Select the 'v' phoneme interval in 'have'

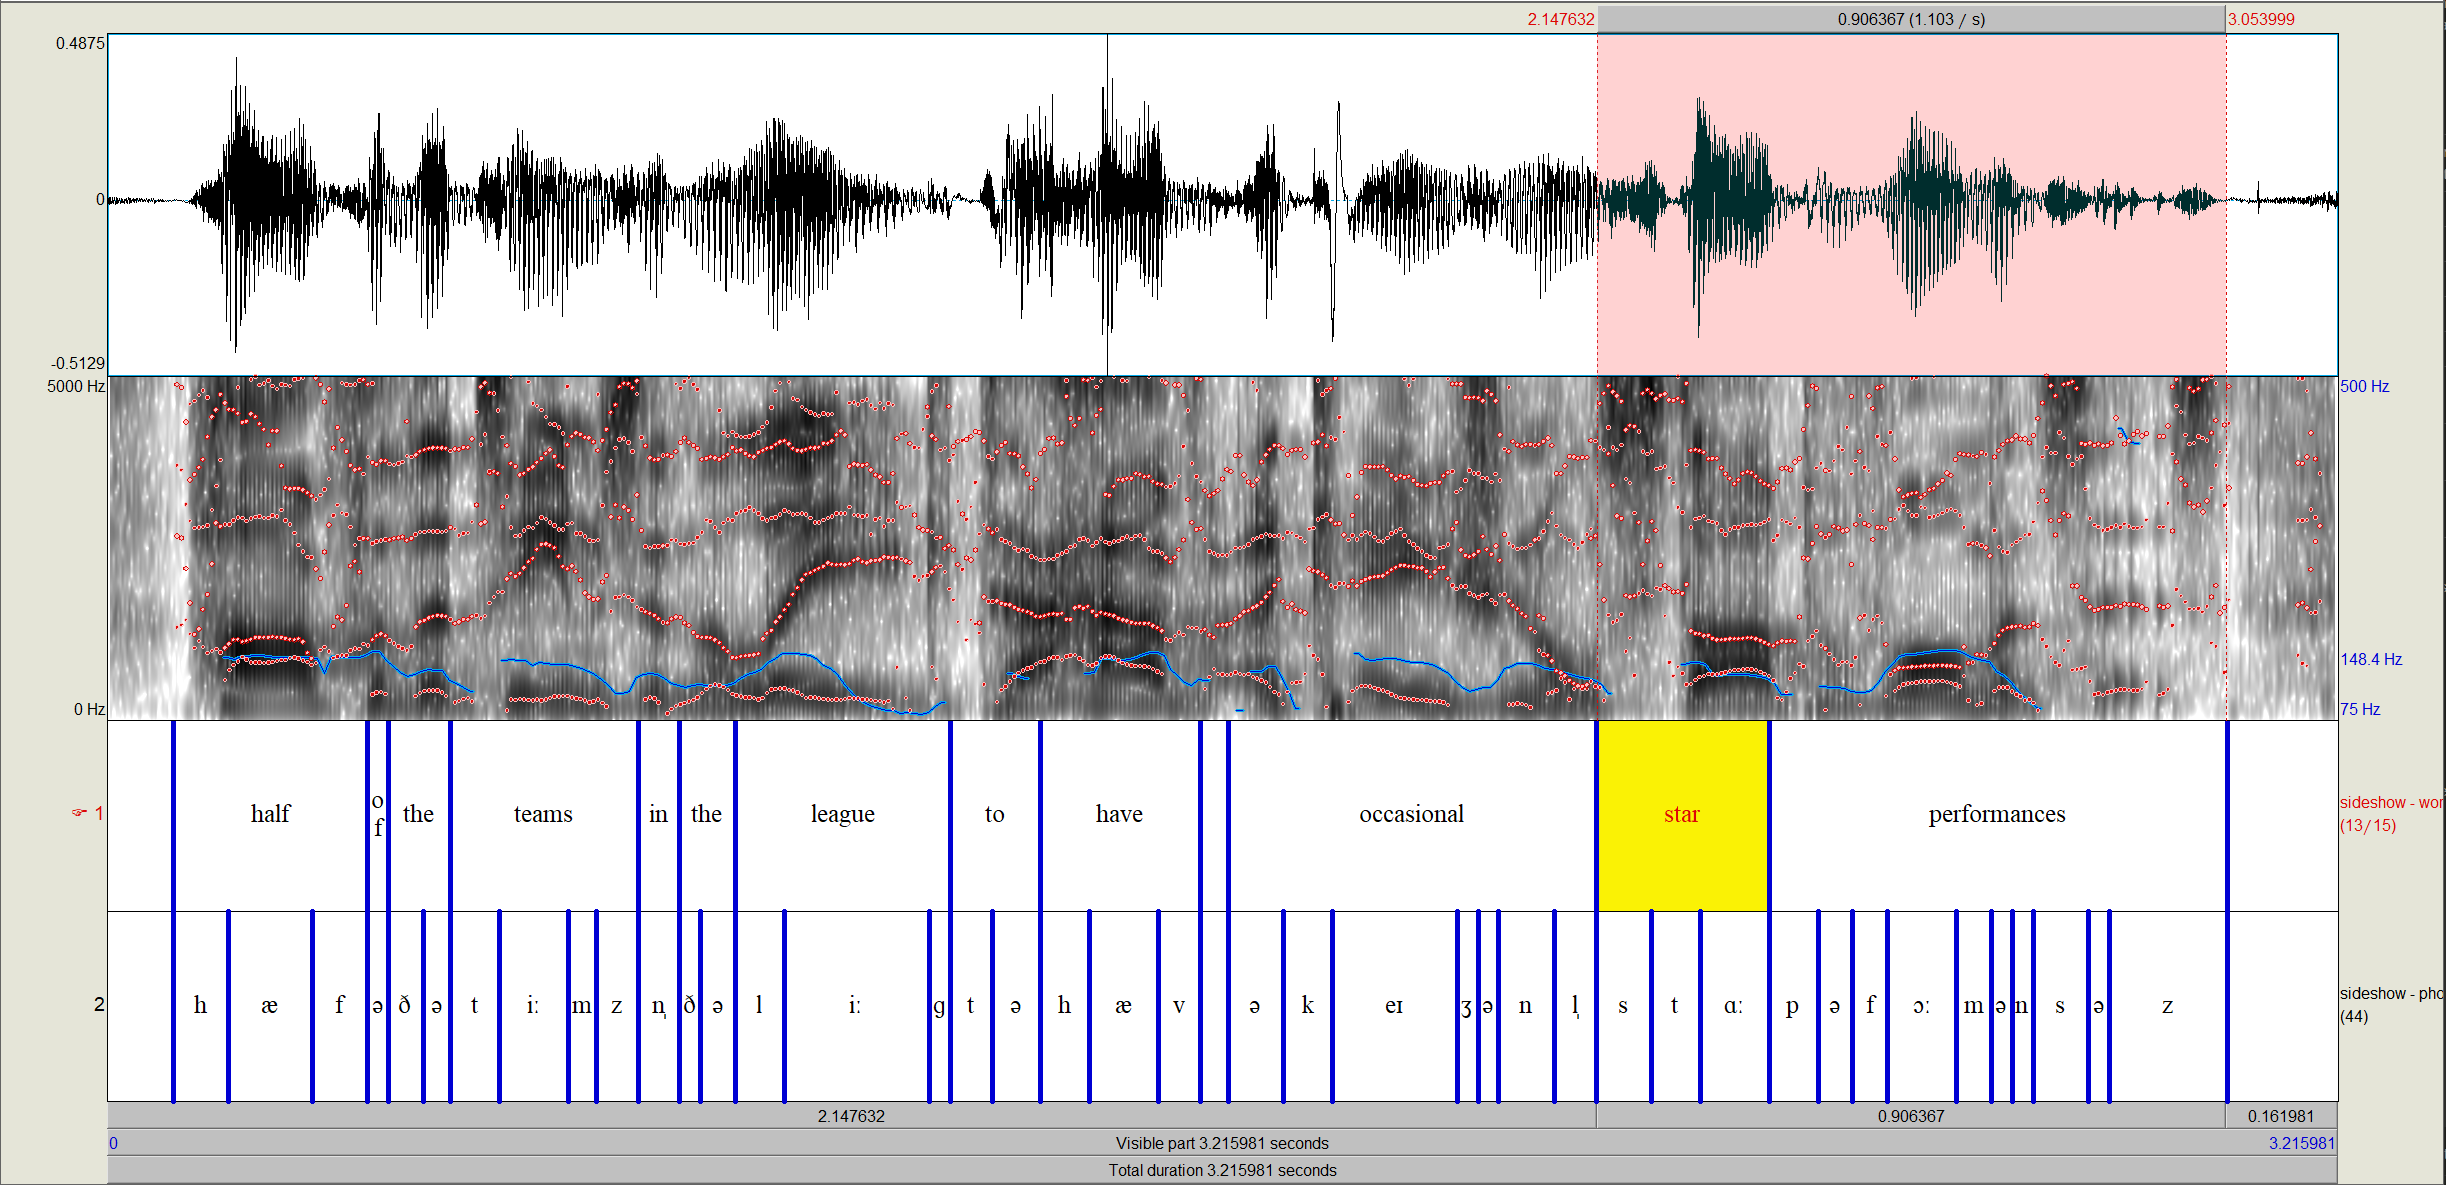(x=1179, y=1006)
